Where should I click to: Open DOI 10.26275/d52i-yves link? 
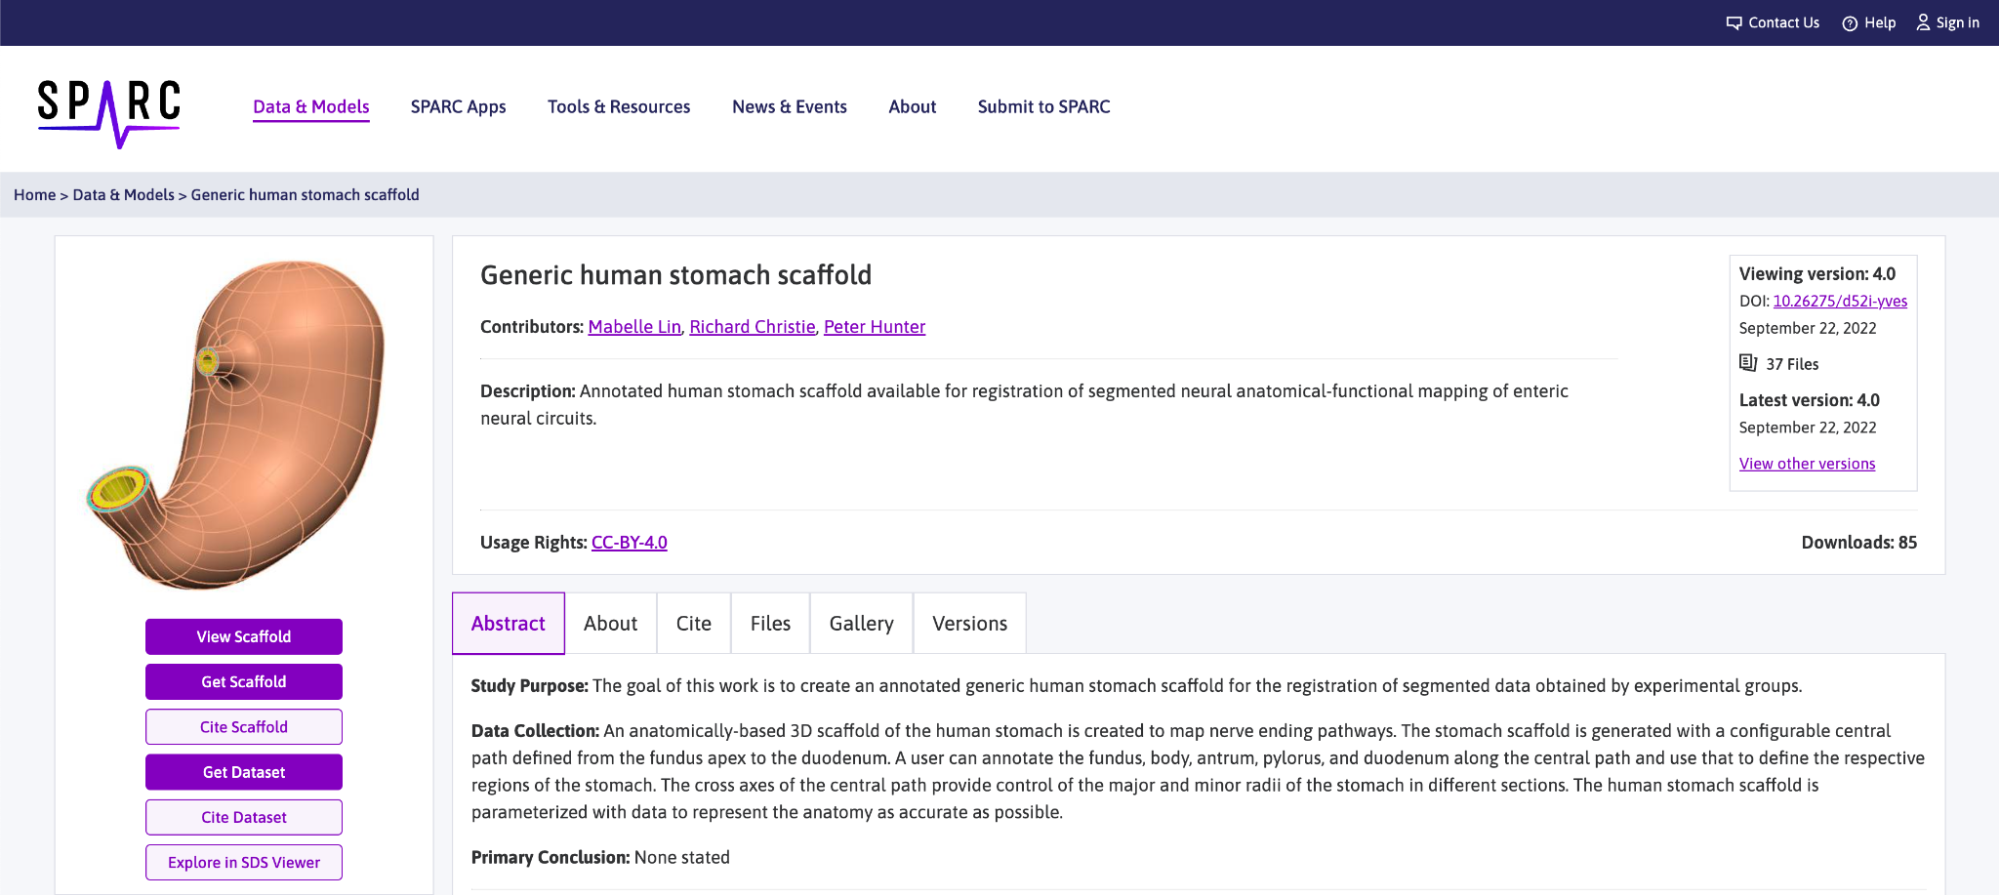pos(1840,301)
